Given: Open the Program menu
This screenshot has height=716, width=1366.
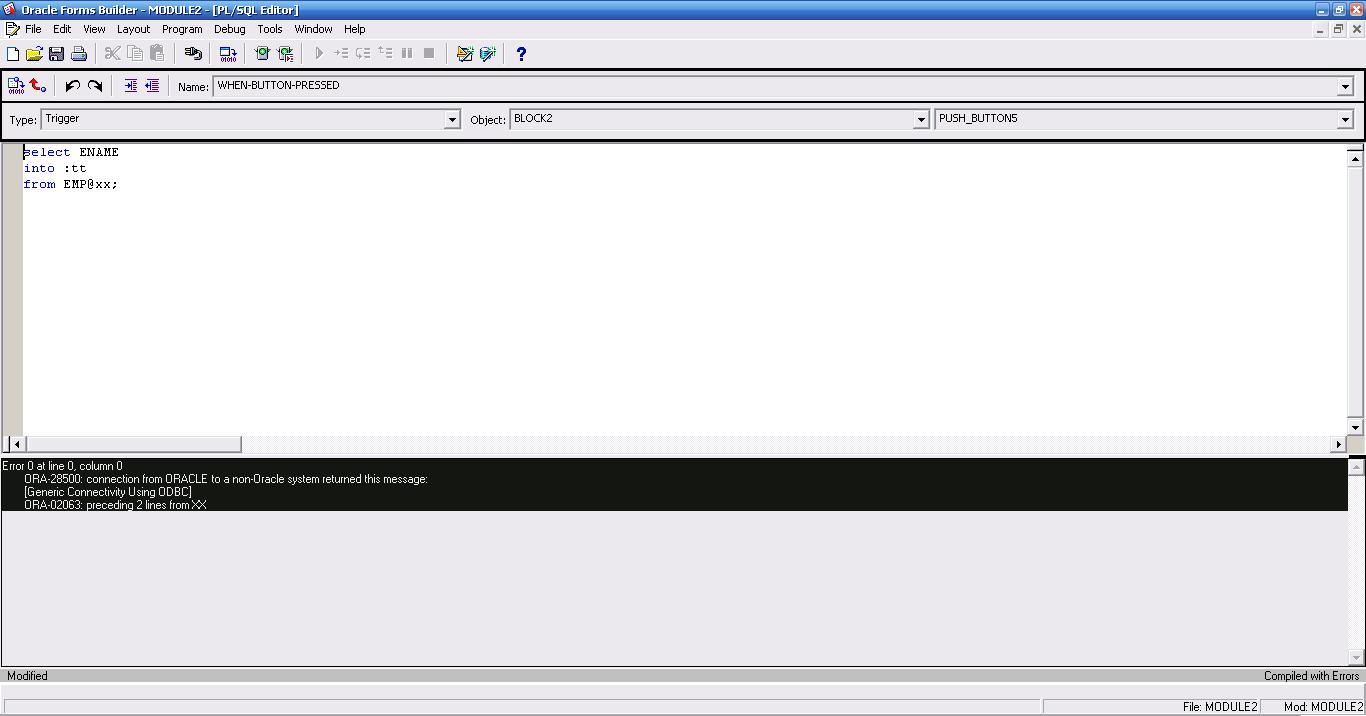Looking at the screenshot, I should (182, 29).
